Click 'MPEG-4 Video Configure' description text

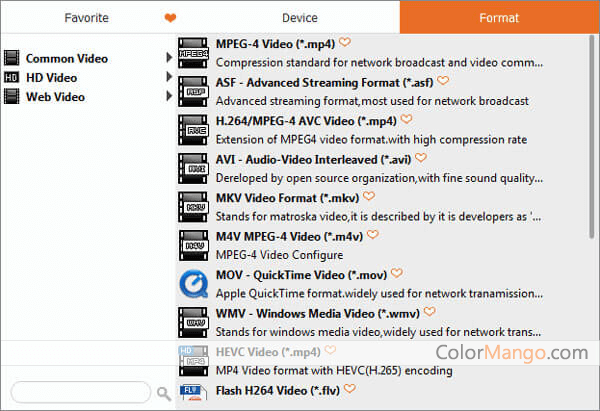279,255
